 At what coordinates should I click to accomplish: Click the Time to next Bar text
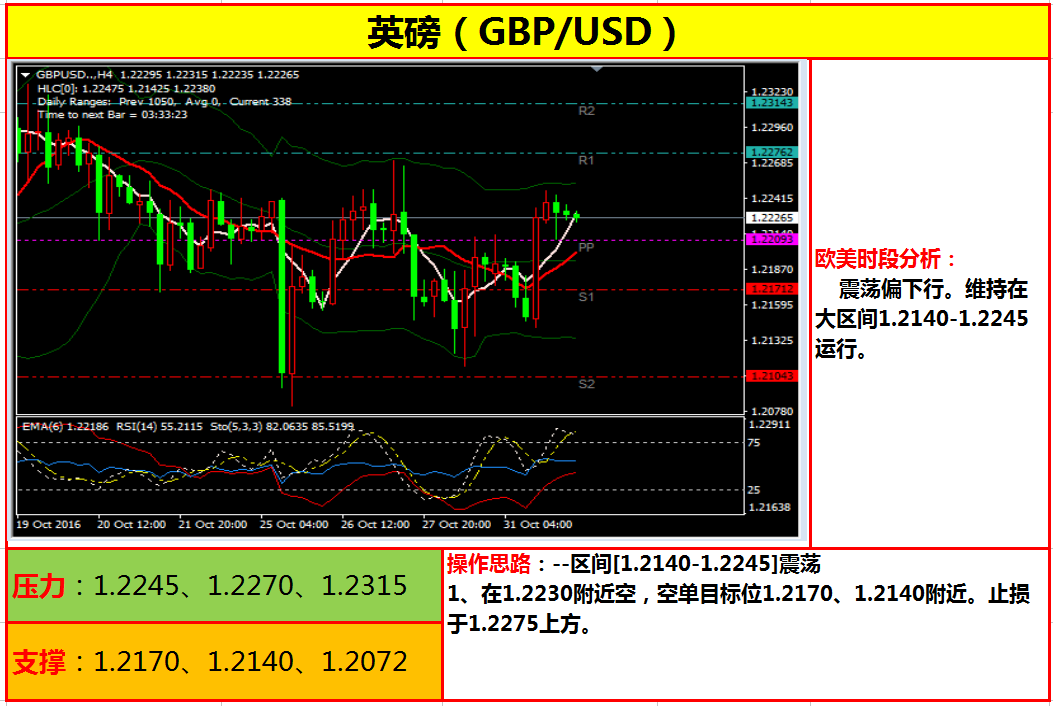pyautogui.click(x=112, y=115)
